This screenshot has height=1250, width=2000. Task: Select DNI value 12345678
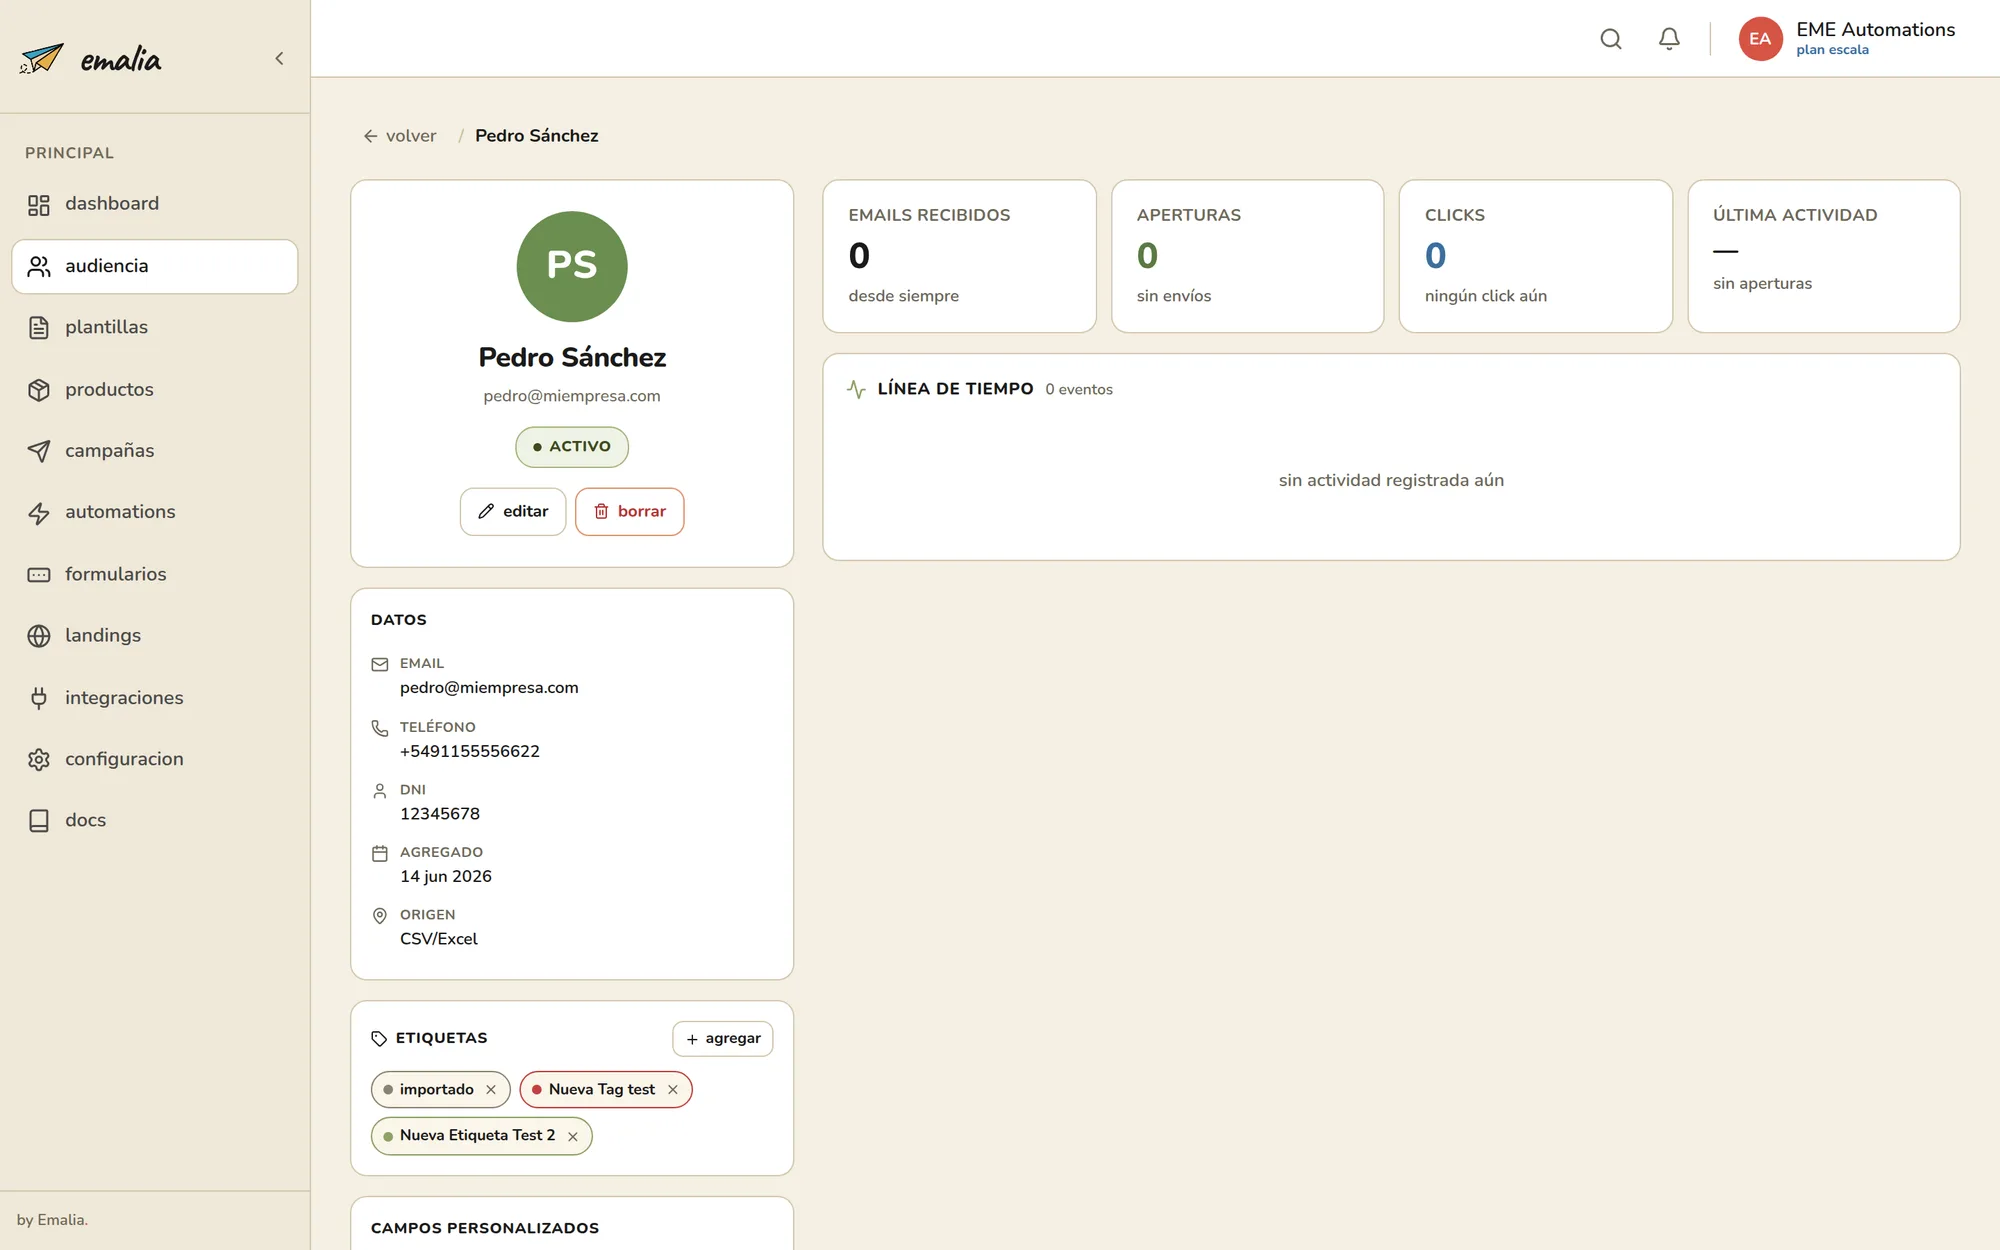click(x=440, y=814)
